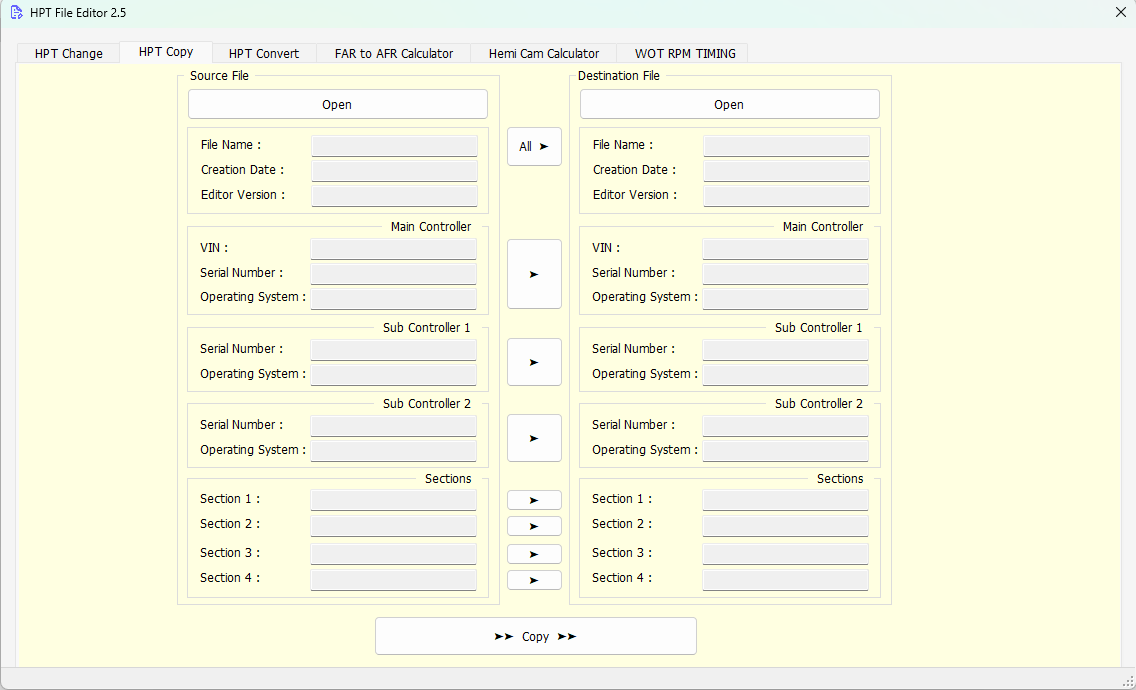Click the All arrow copy button
Image resolution: width=1136 pixels, height=690 pixels.
(x=534, y=147)
